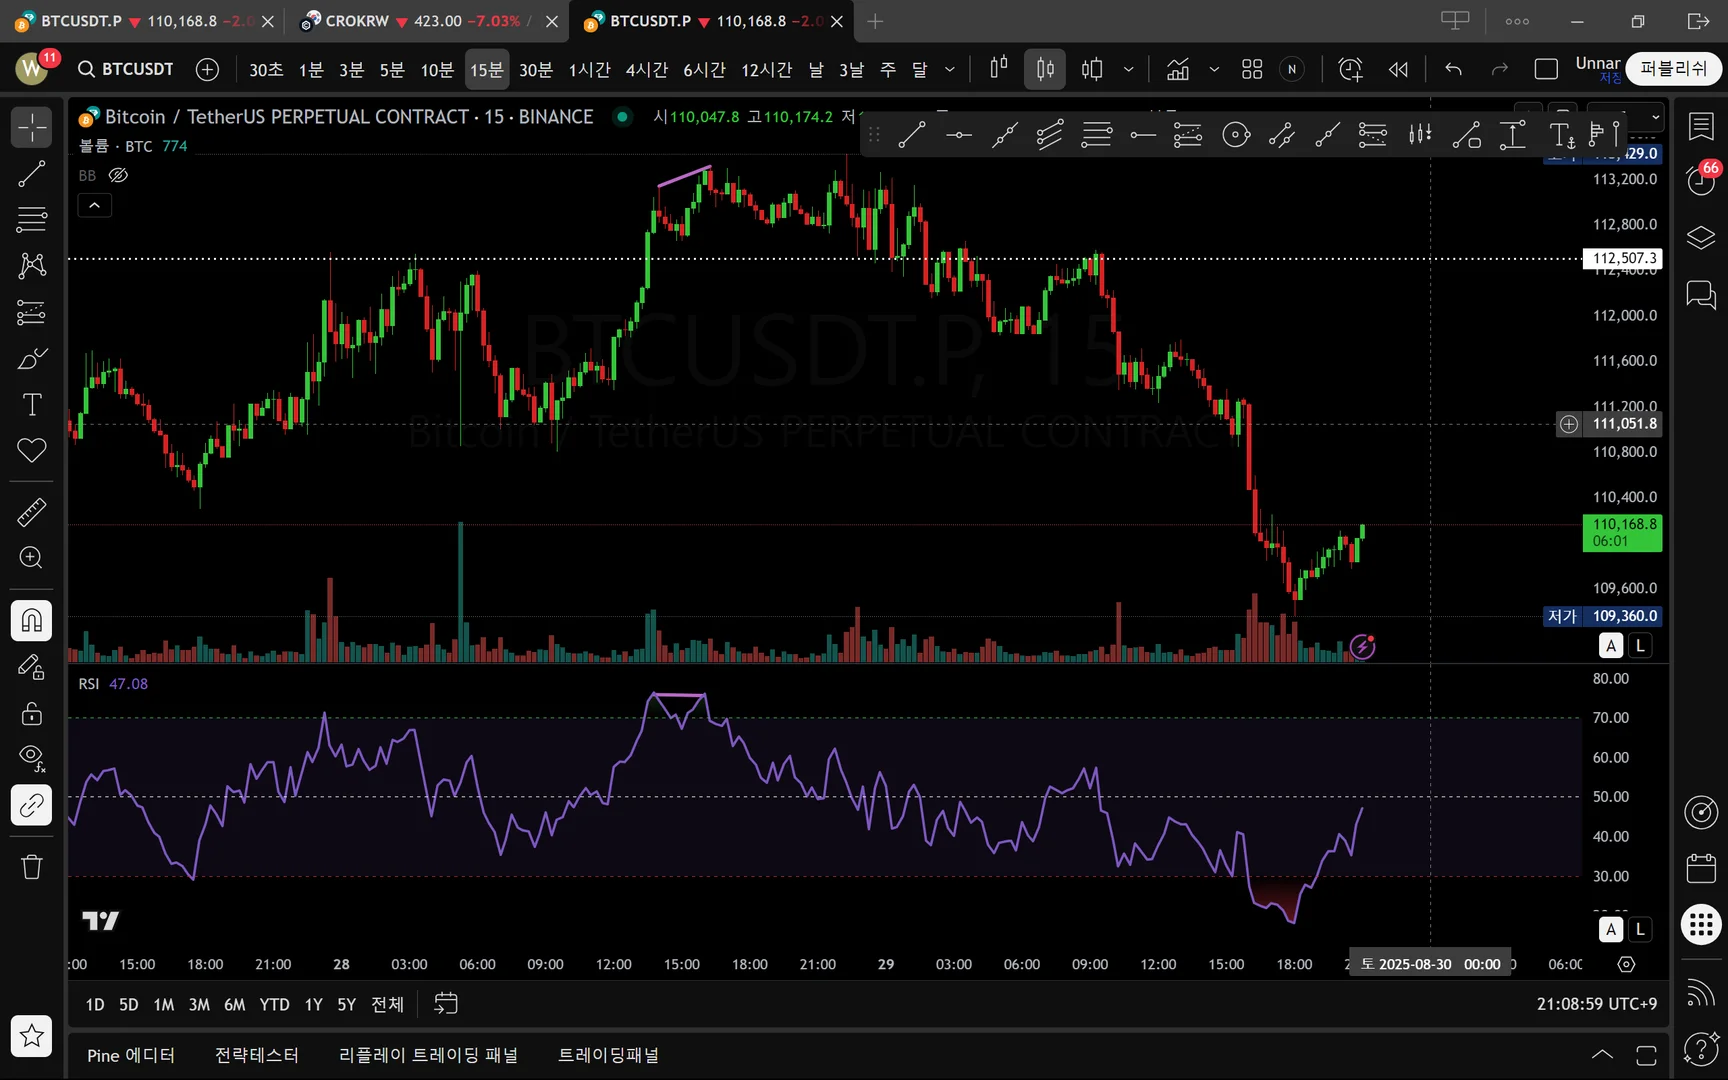The height and width of the screenshot is (1080, 1728).
Task: Toggle the drawing sync link icon
Action: 32,805
